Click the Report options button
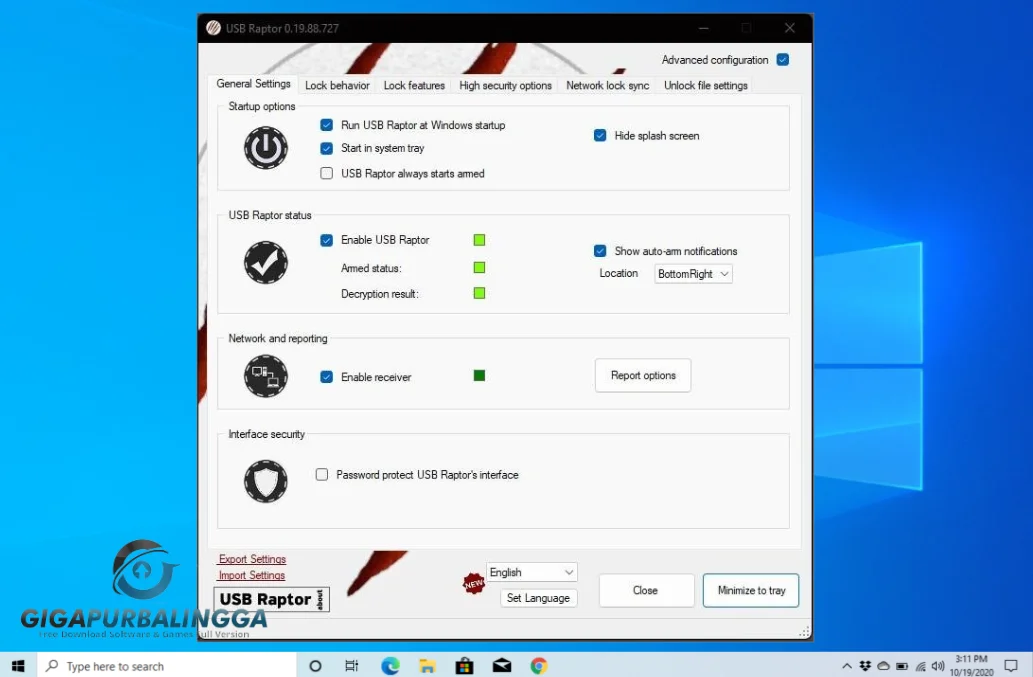 (643, 375)
